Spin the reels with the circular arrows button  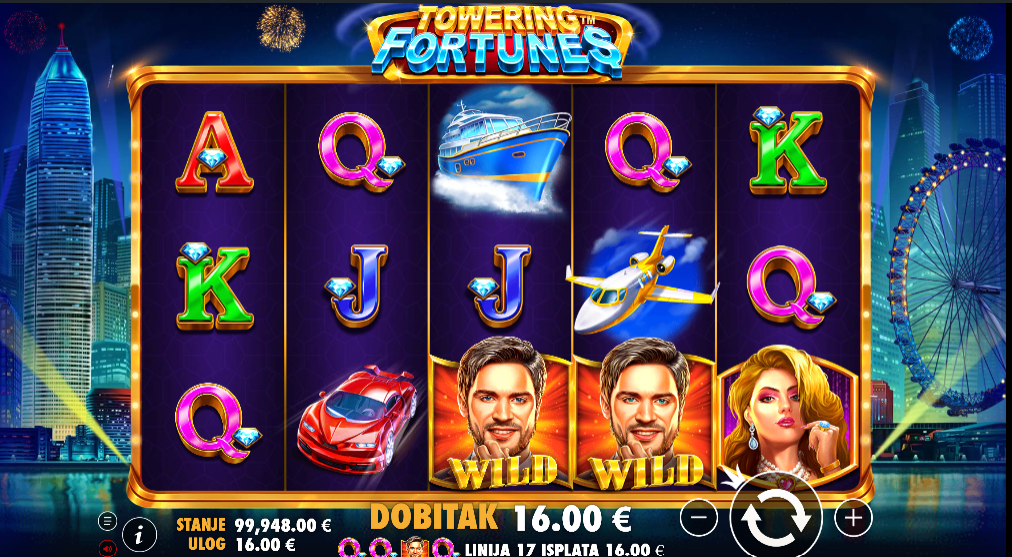click(775, 517)
